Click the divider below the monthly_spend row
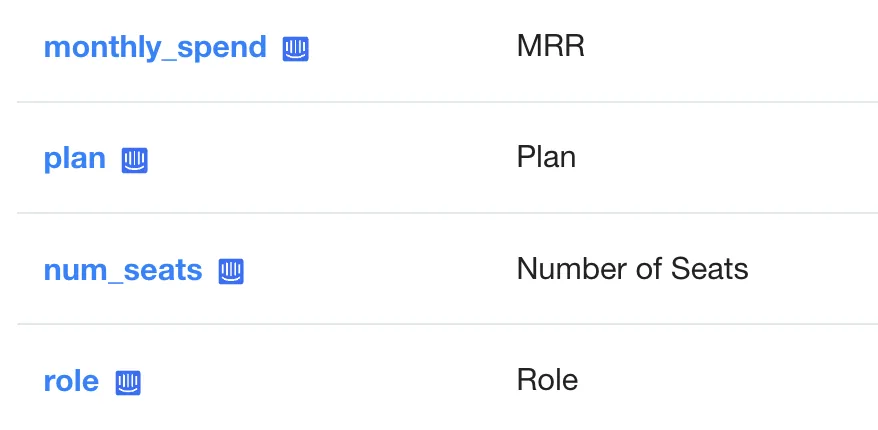This screenshot has height=430, width=878. 447,102
